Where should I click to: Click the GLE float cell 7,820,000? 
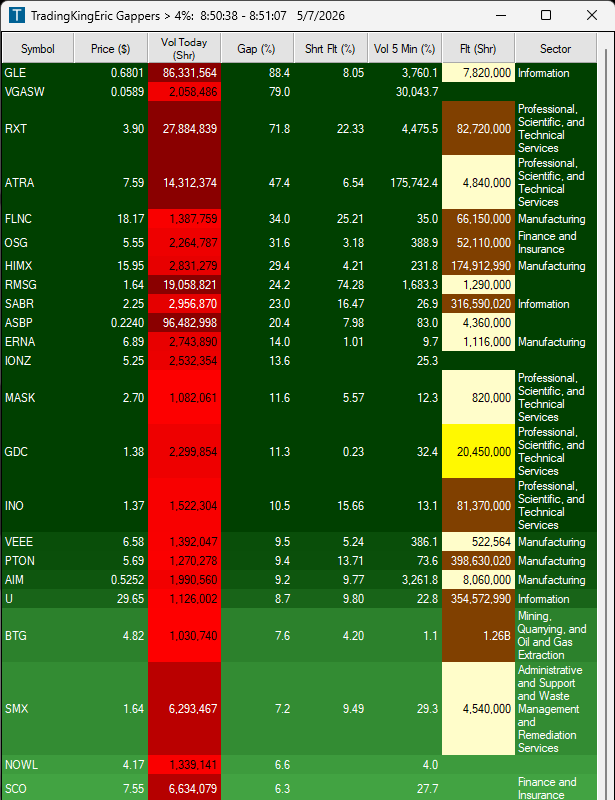pos(478,72)
